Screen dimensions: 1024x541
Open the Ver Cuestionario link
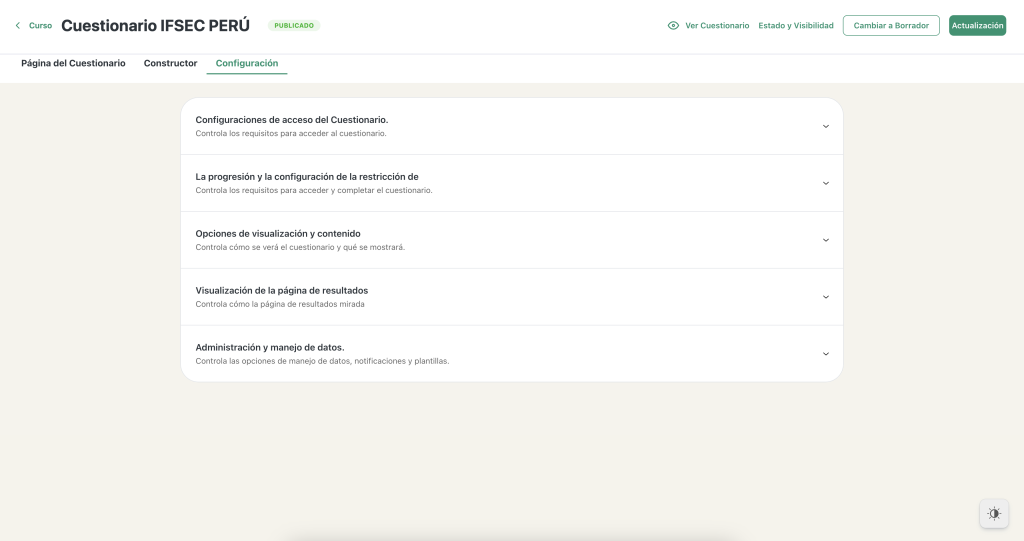point(717,25)
